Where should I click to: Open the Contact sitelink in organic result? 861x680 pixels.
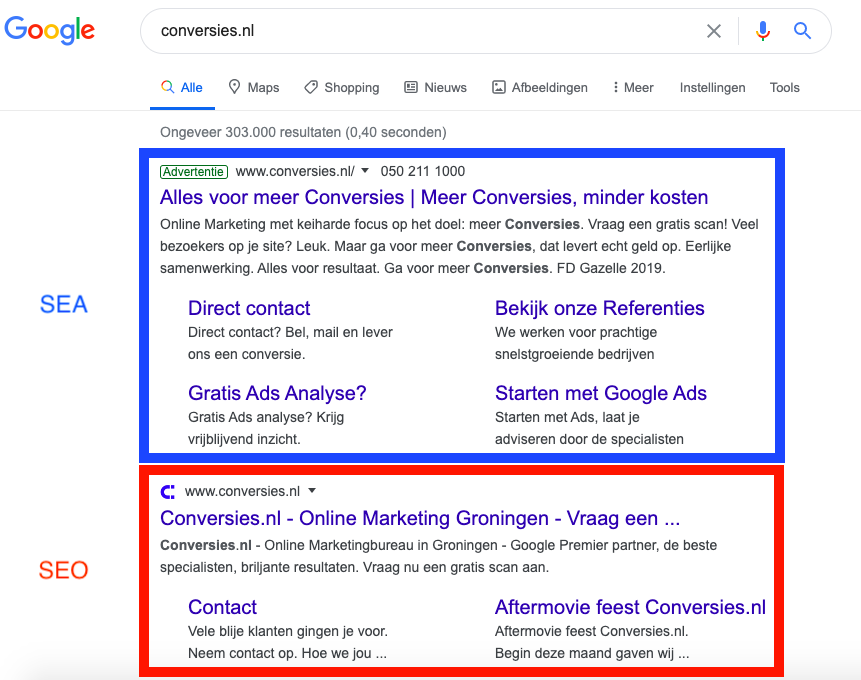pos(222,607)
